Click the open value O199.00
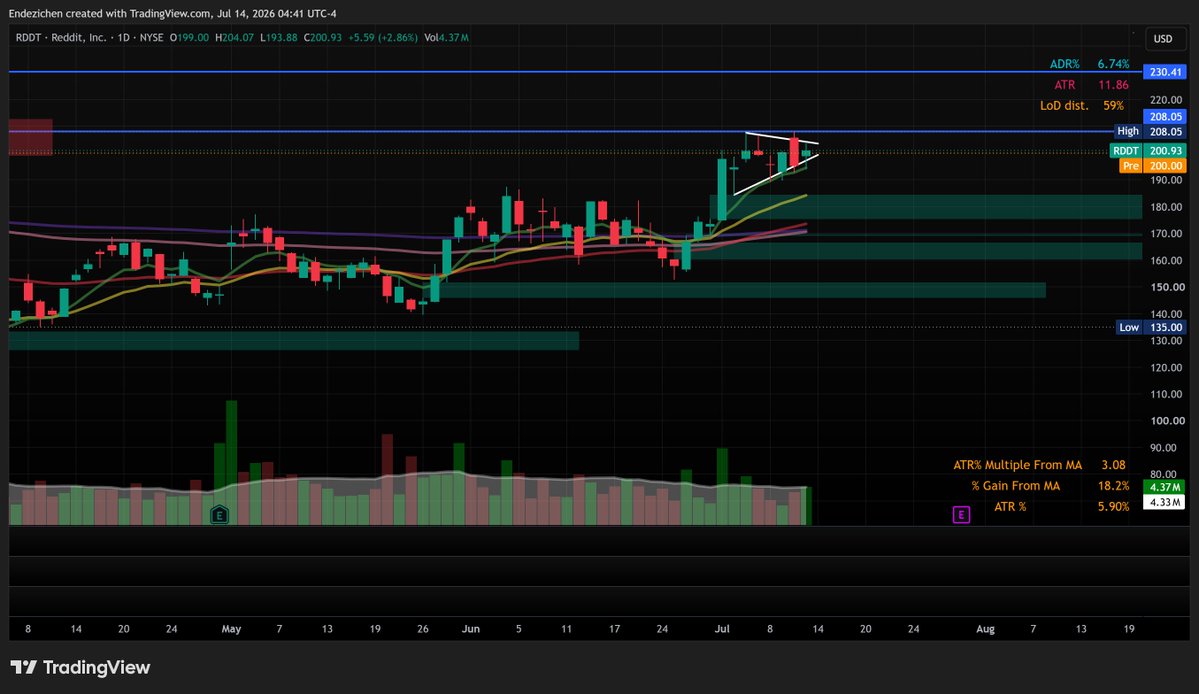 [189, 37]
